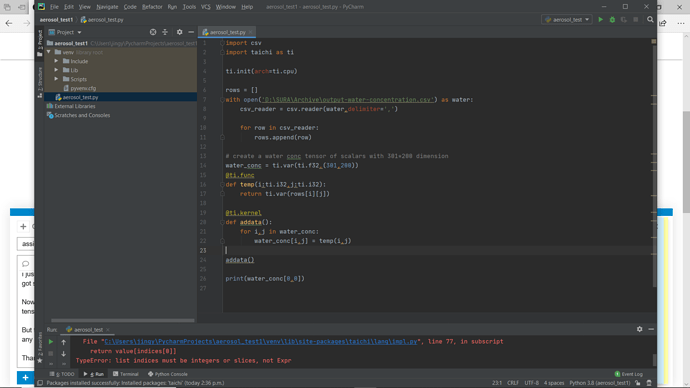This screenshot has height=388, width=690.
Task: Toggle the Favorites tool window side tab
Action: [x=40, y=347]
